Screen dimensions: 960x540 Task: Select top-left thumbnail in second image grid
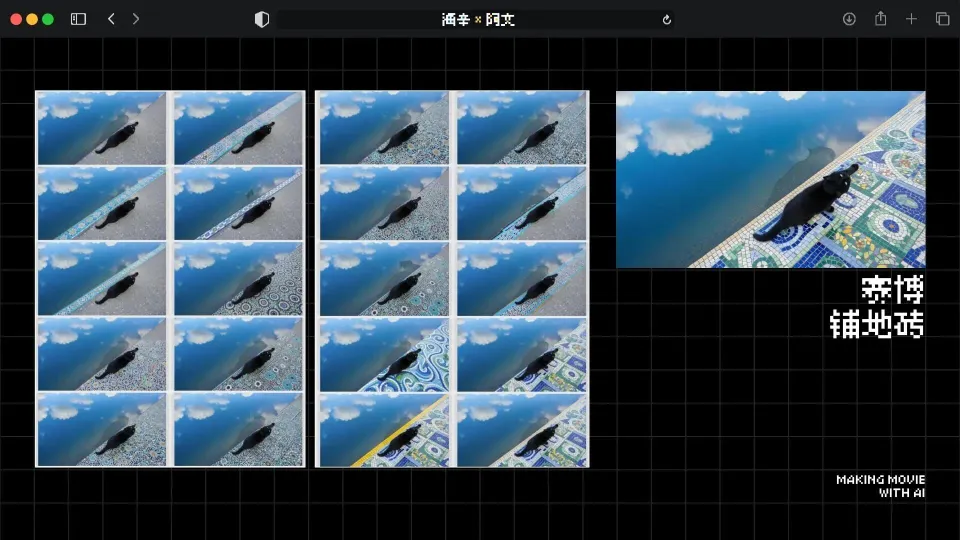click(x=384, y=128)
